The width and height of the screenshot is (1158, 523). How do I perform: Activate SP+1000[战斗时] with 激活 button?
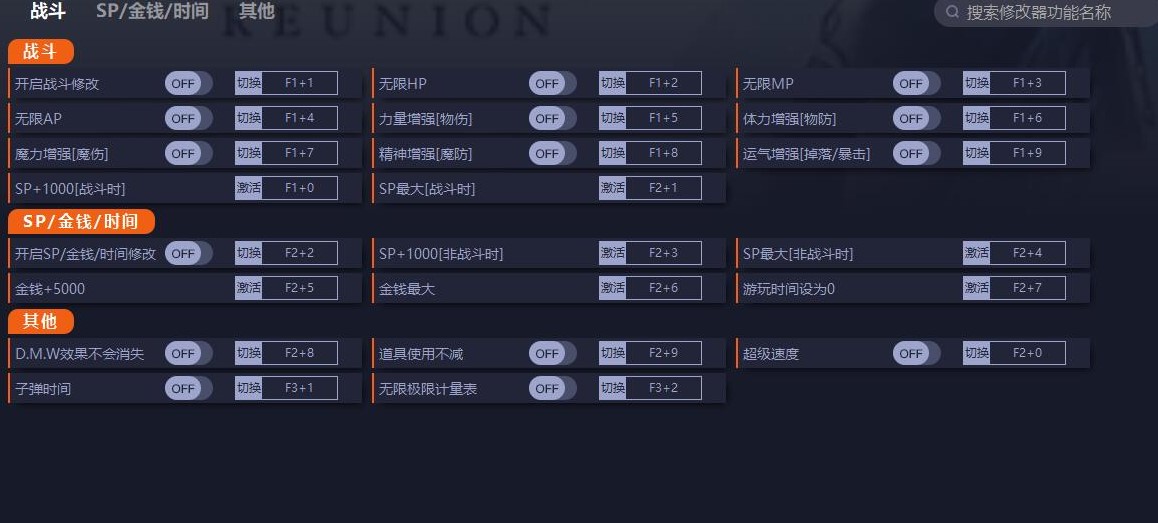pyautogui.click(x=248, y=188)
